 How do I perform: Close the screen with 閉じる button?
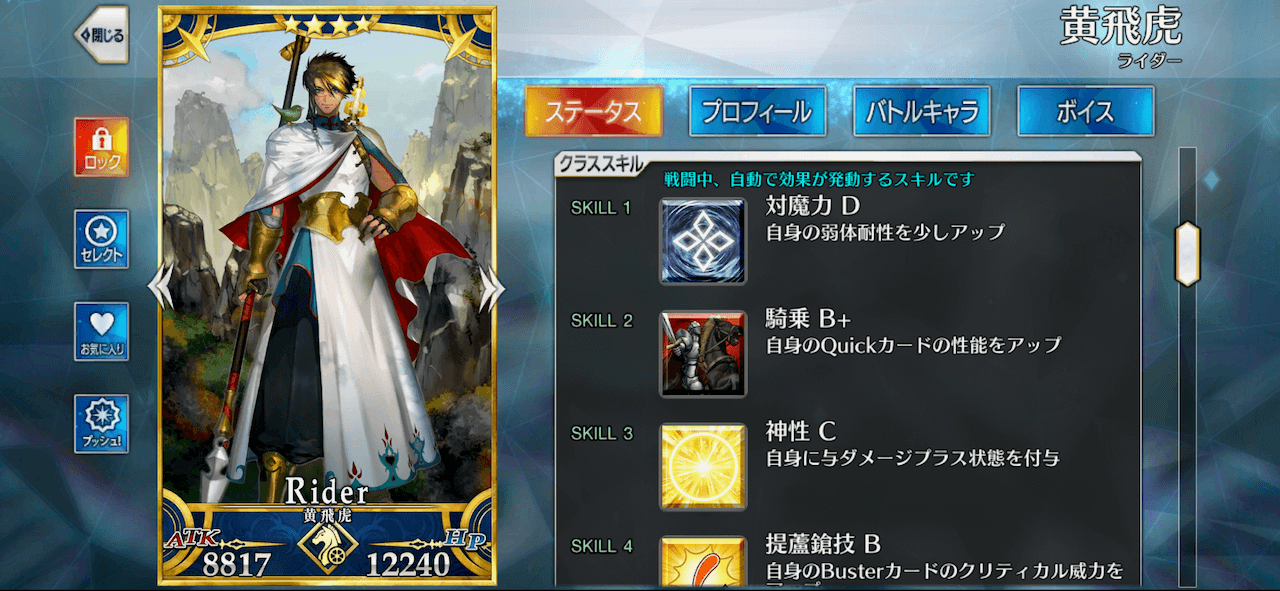click(102, 35)
